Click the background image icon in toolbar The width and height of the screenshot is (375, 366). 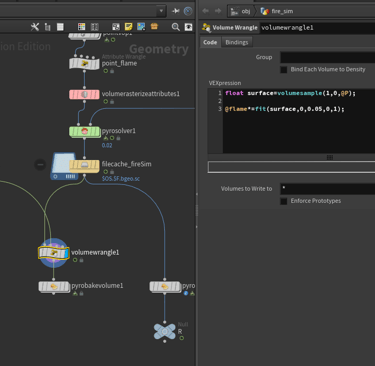click(141, 27)
